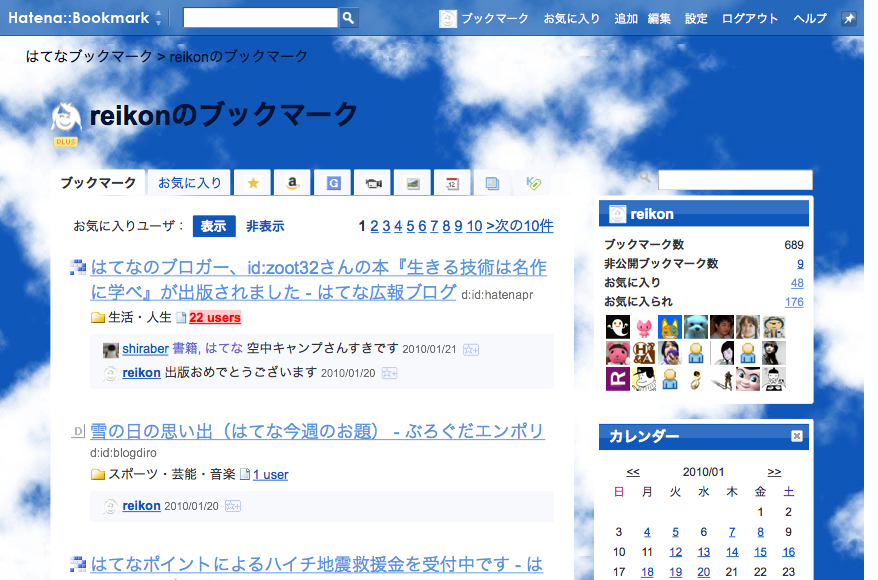Click shiraber username link
The image size is (878, 580).
pyautogui.click(x=146, y=349)
